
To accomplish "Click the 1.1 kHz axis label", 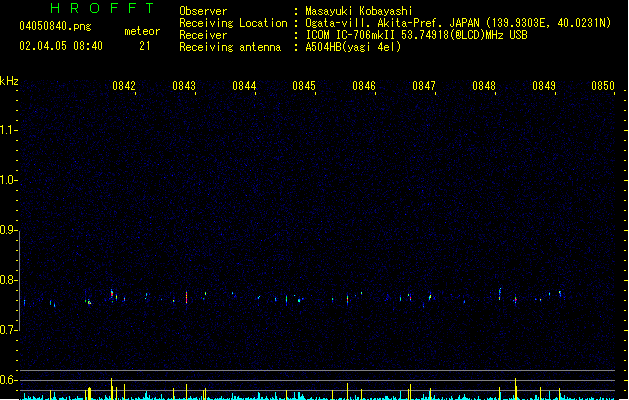I will coord(7,130).
